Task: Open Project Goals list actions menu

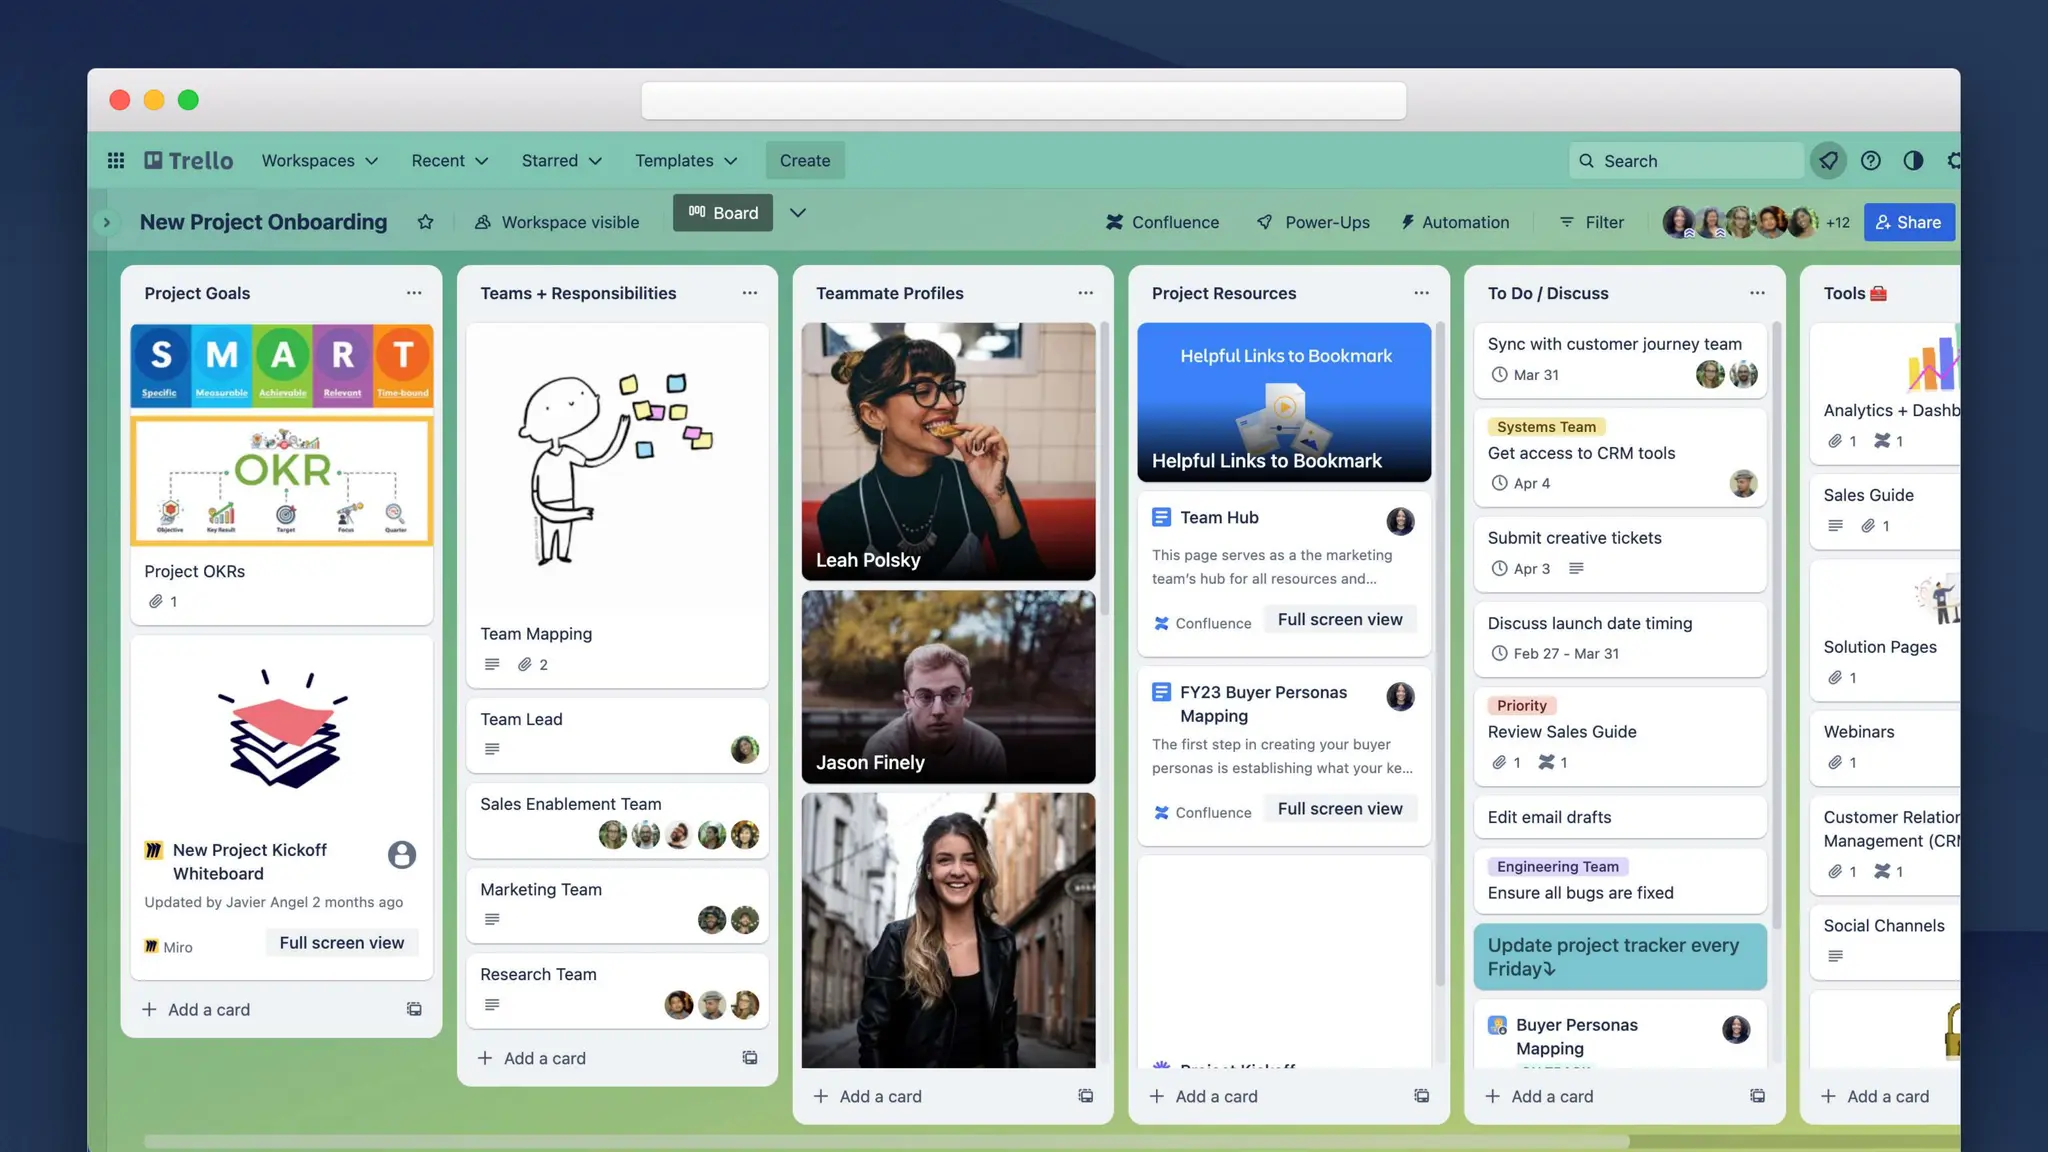Action: 414,293
